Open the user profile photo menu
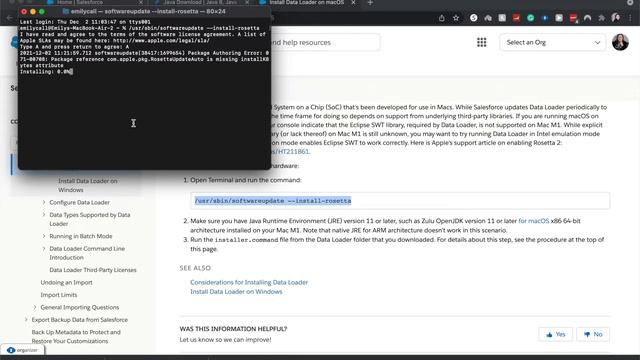The image size is (640, 360). click(620, 42)
